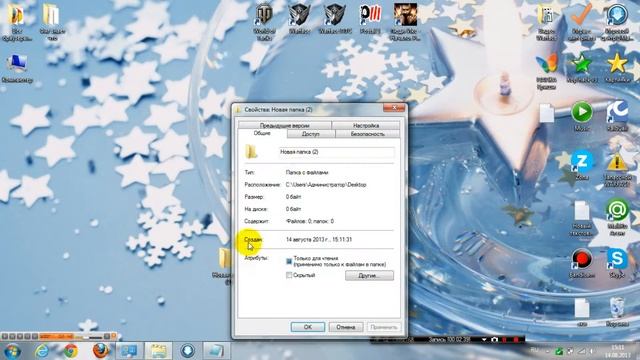Viewport: 640px width, 360px height.
Task: Launch Google Chrome from the taskbar
Action: 71,351
